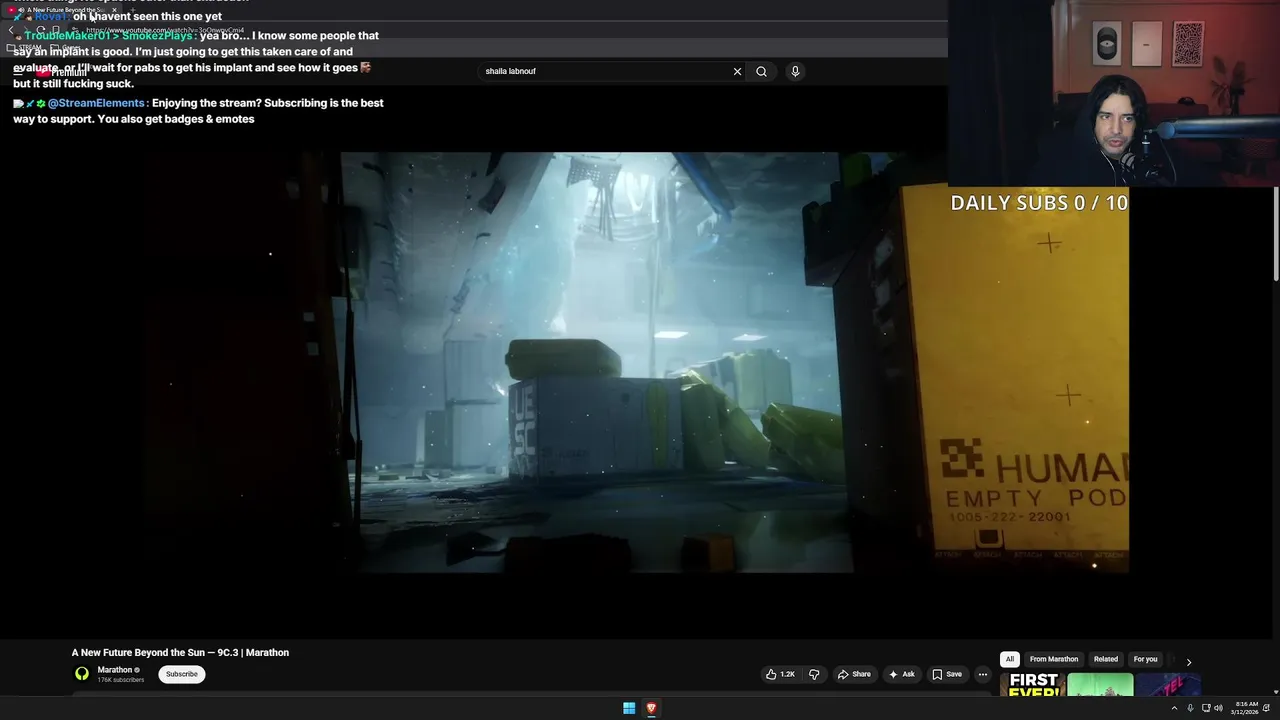The image size is (1280, 720).
Task: Open the taskbar clock showing 8:16 AM
Action: point(1246,708)
